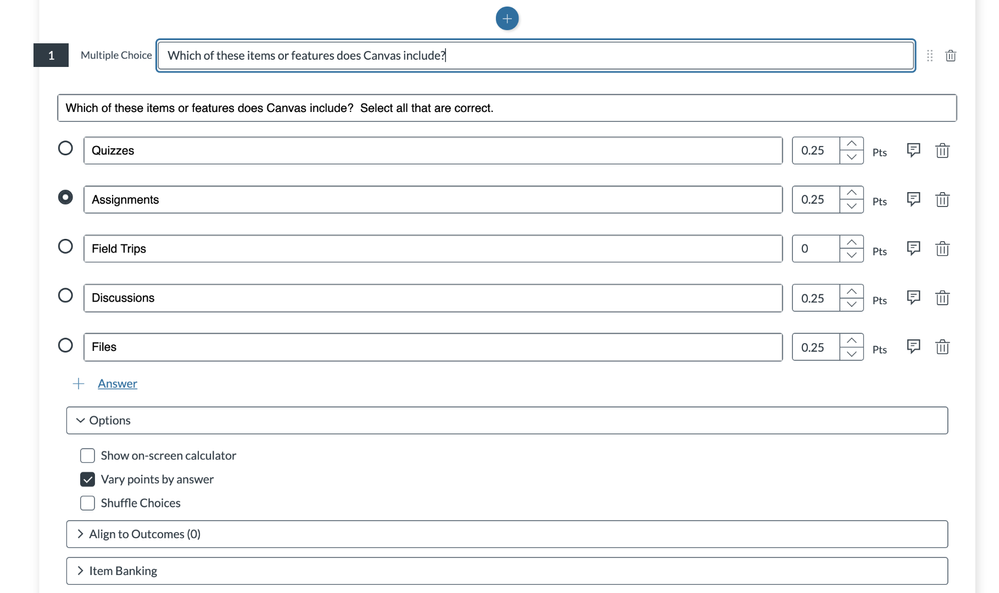
Task: Collapse the Options section
Action: 507,420
